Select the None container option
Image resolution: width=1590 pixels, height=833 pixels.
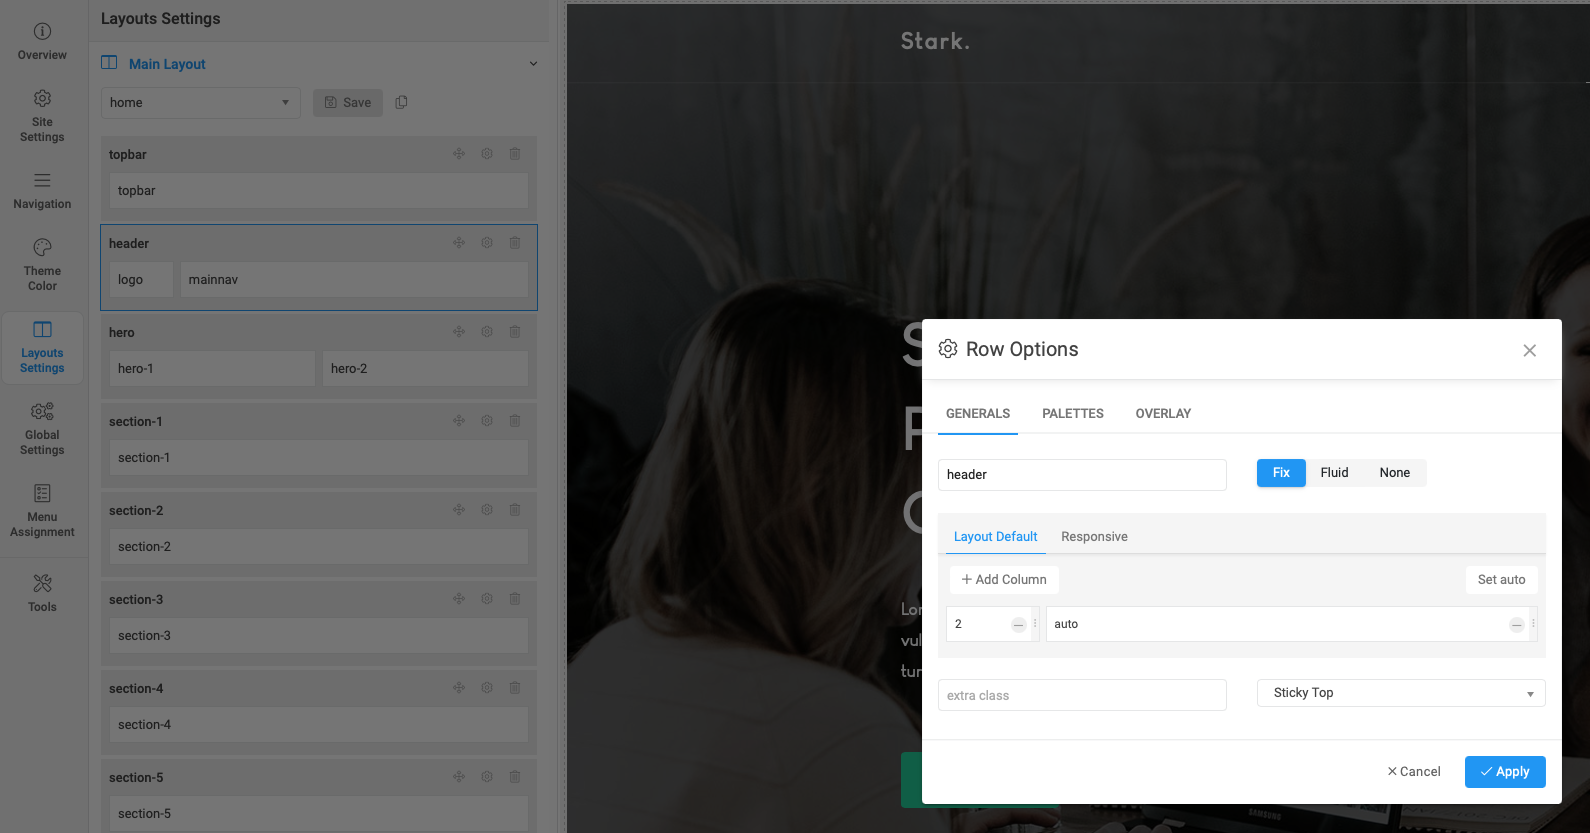[1395, 473]
